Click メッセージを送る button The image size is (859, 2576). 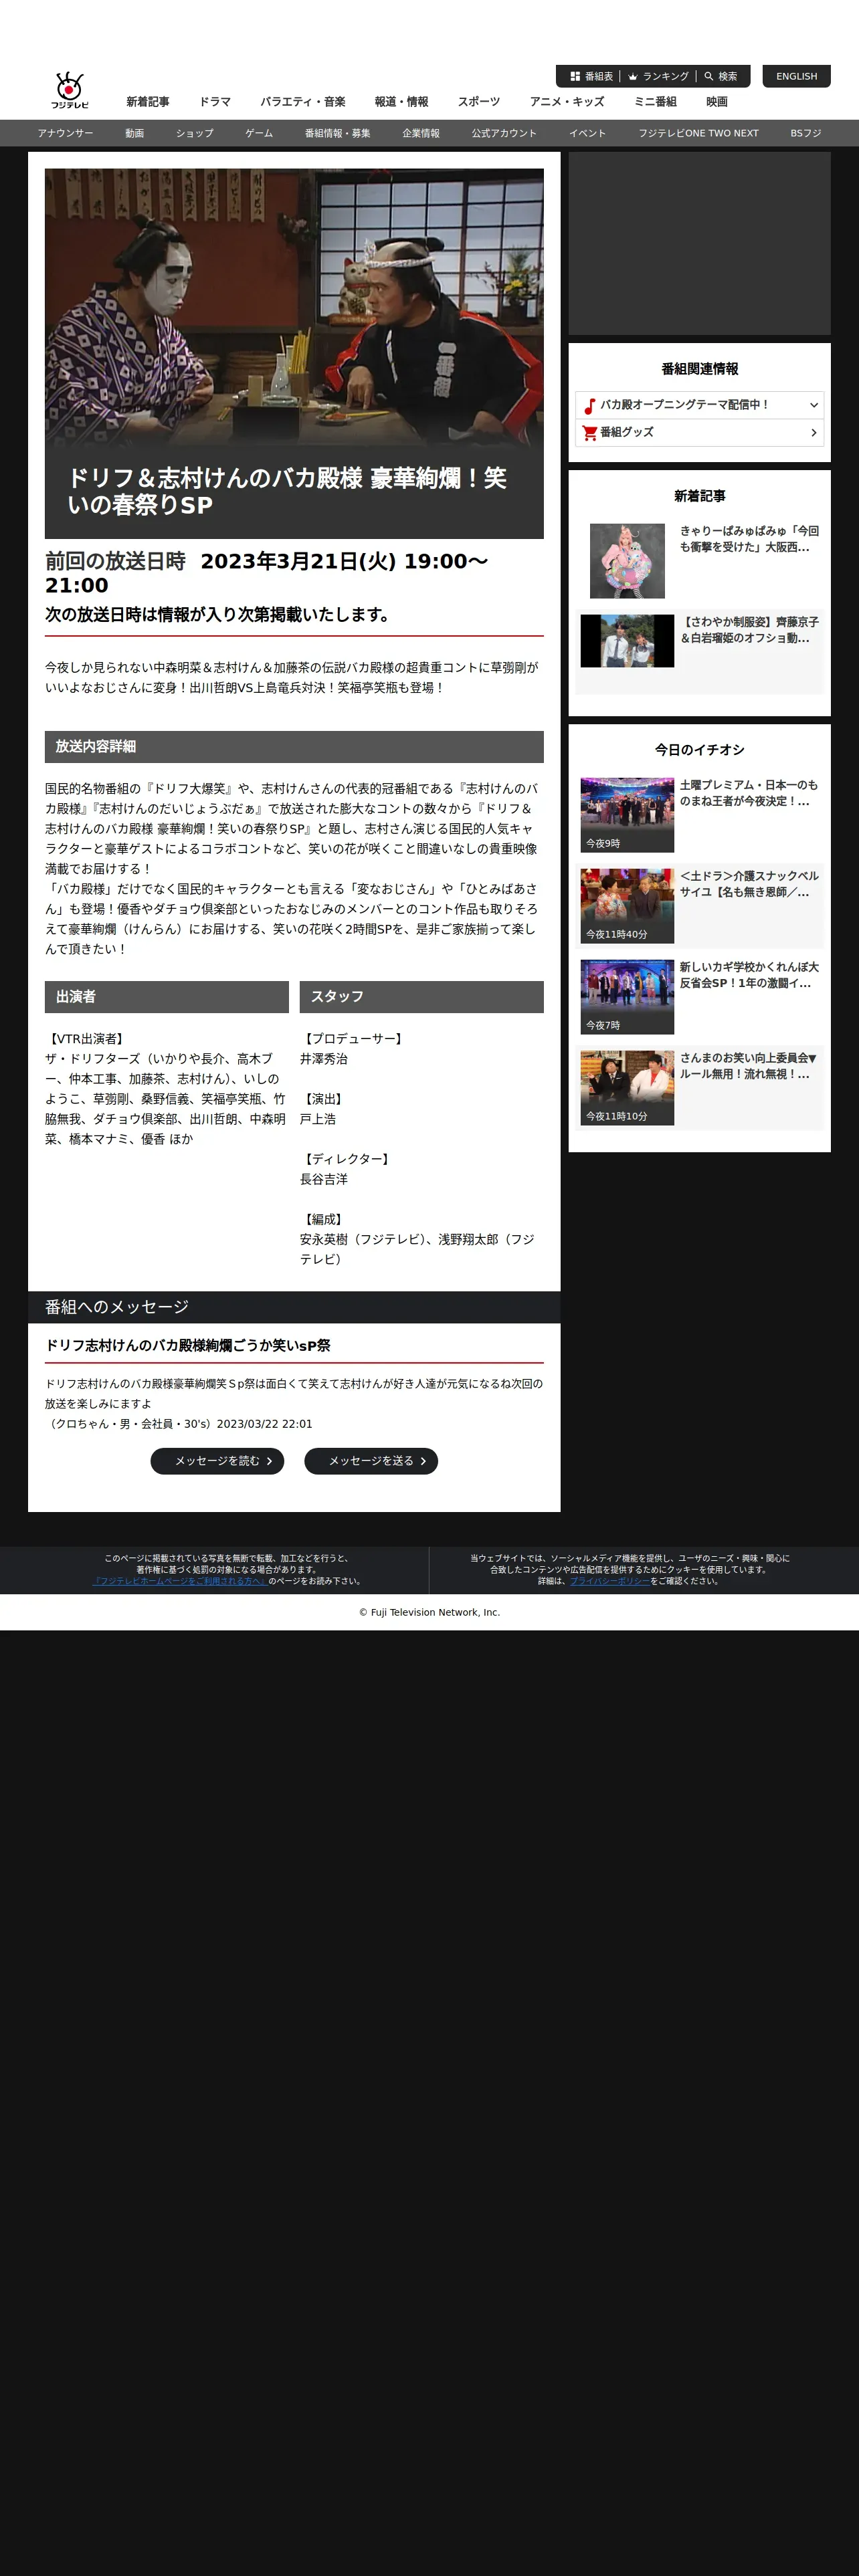[x=371, y=1461]
